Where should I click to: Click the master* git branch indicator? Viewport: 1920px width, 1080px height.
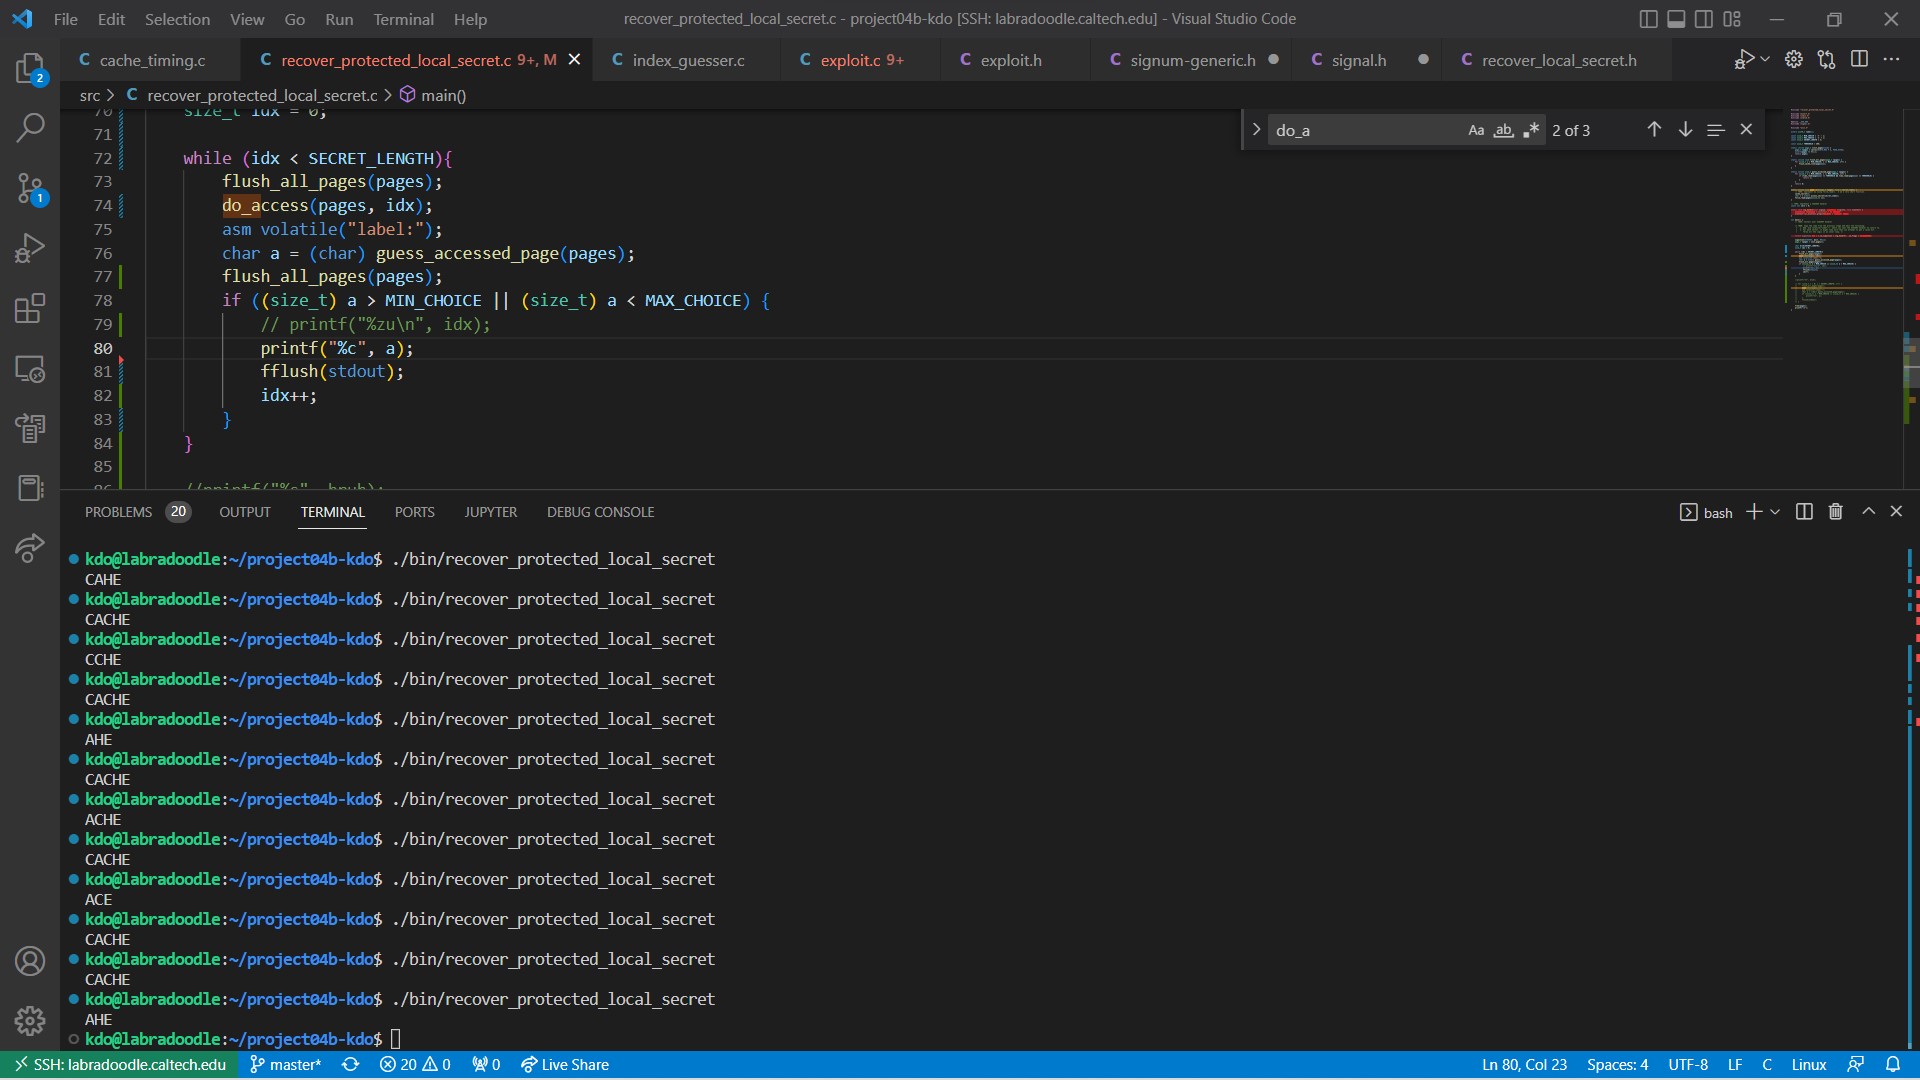click(x=285, y=1065)
